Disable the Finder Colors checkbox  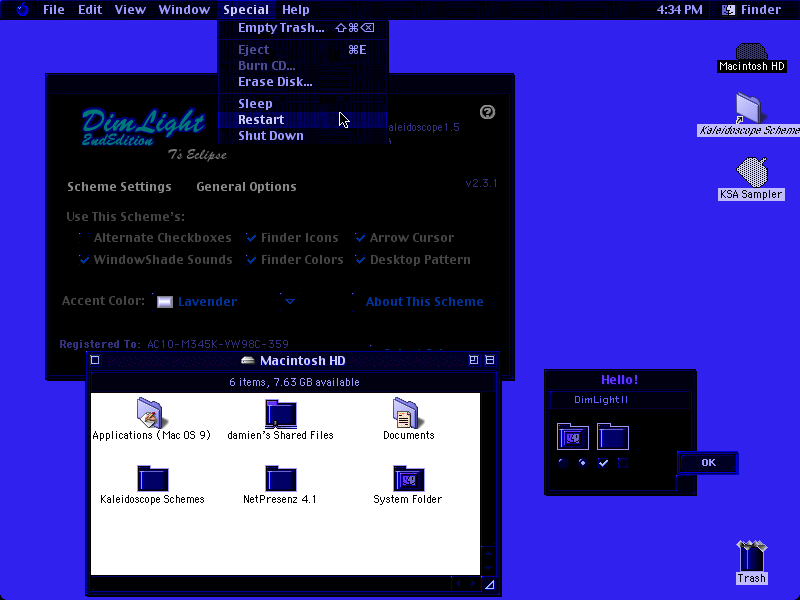(251, 260)
